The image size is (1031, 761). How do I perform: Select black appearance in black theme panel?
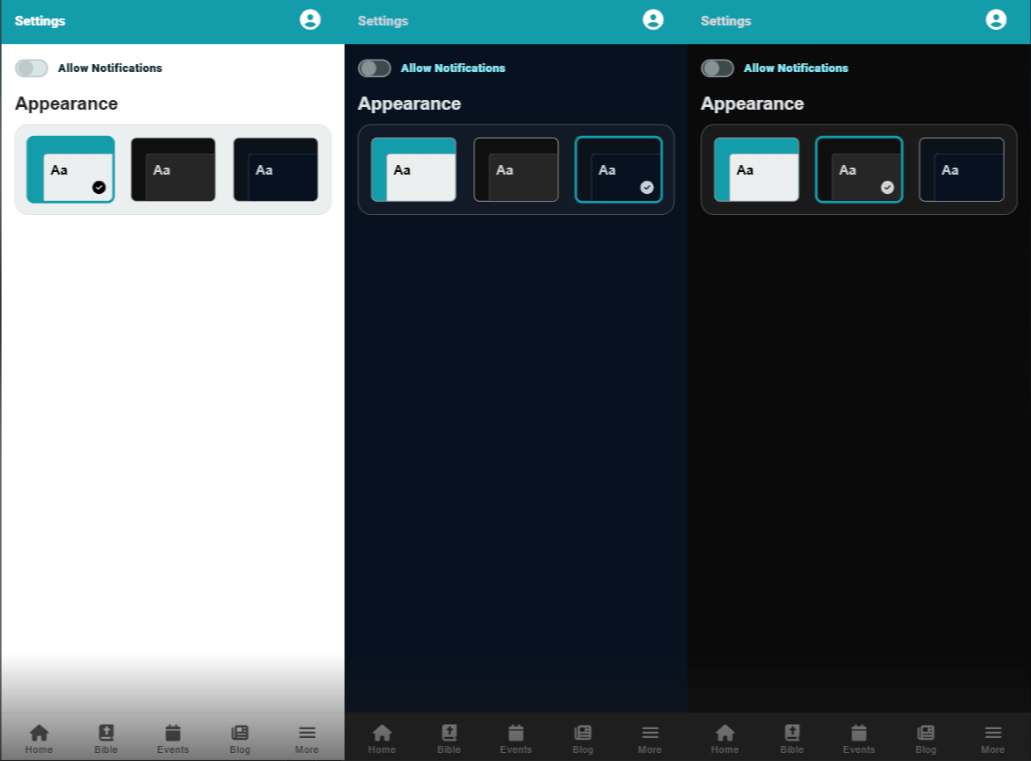(859, 169)
